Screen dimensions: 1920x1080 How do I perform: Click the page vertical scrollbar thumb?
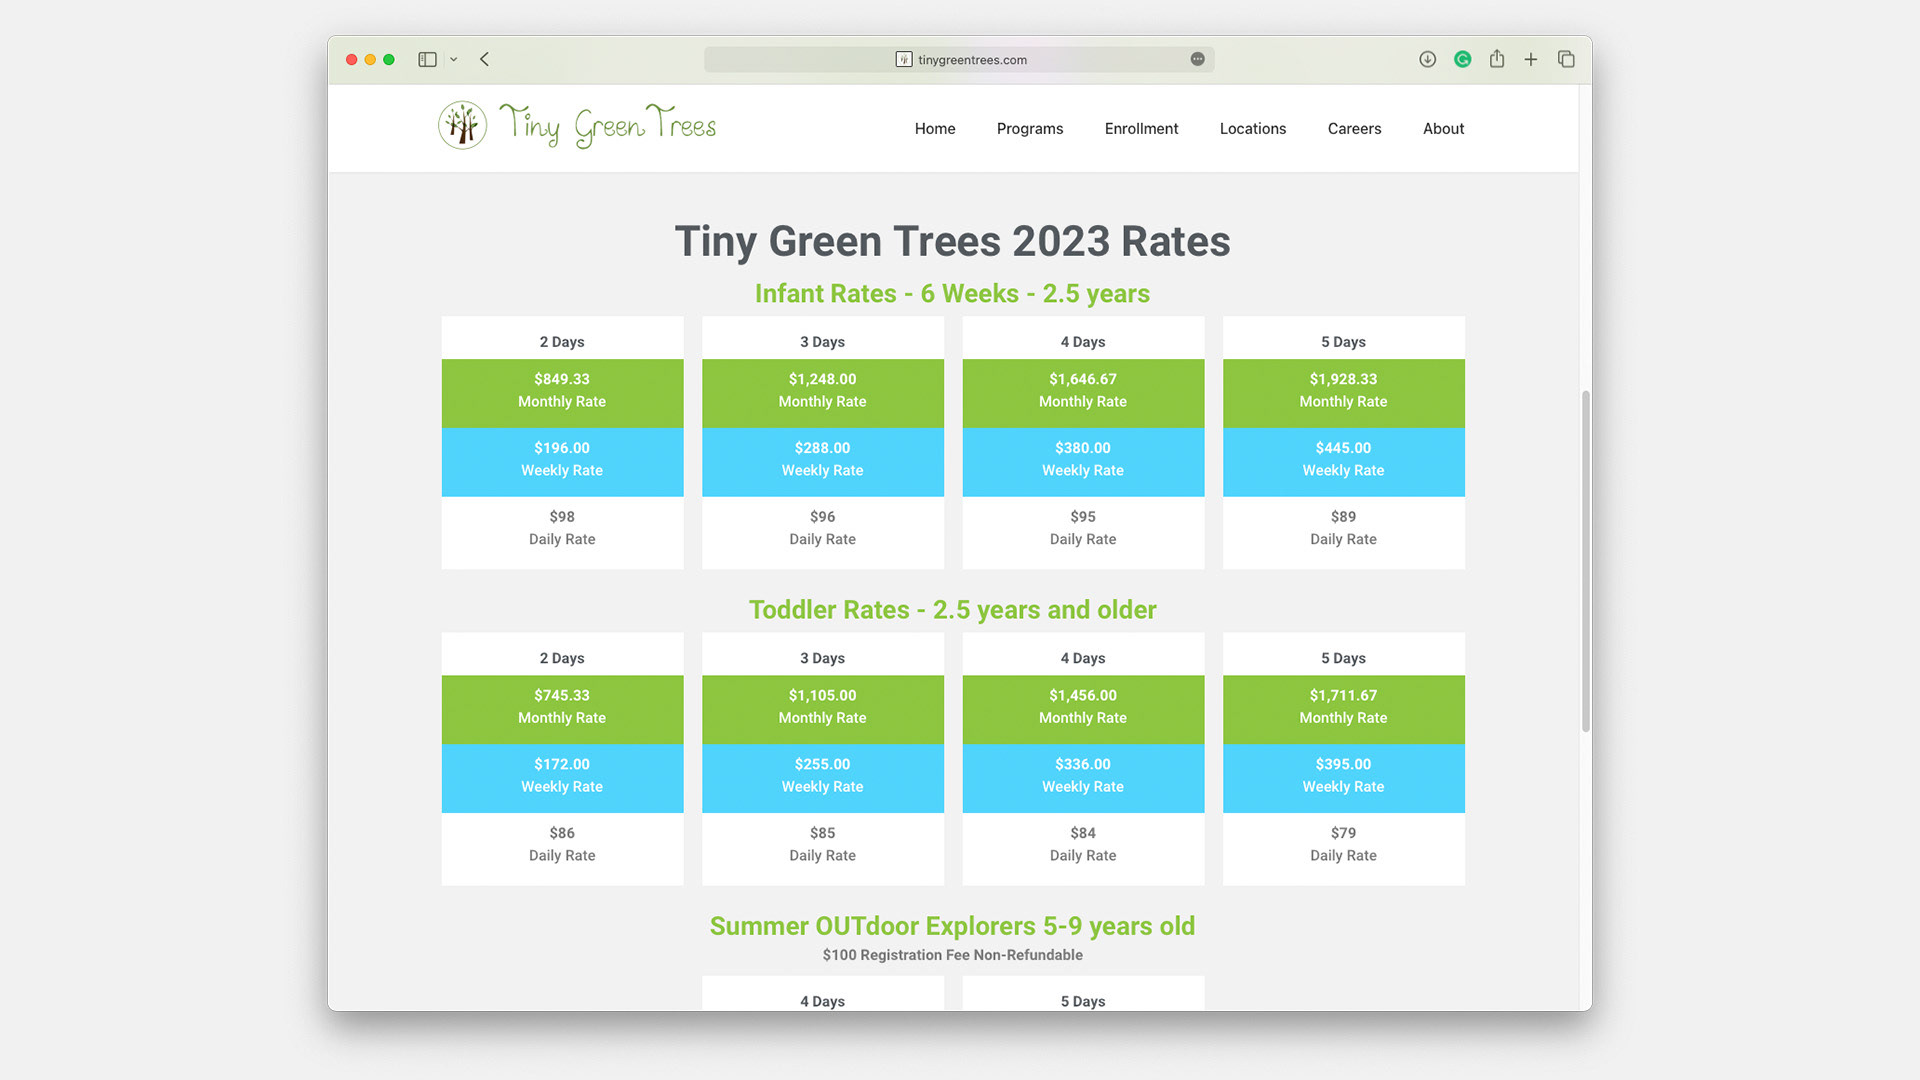pyautogui.click(x=1585, y=560)
